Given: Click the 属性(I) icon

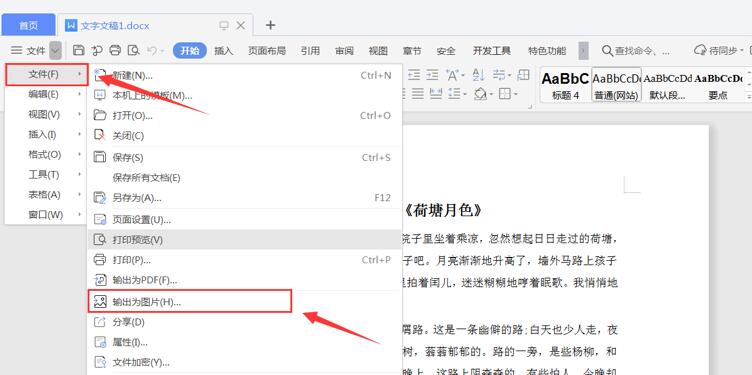Looking at the screenshot, I should coord(100,342).
